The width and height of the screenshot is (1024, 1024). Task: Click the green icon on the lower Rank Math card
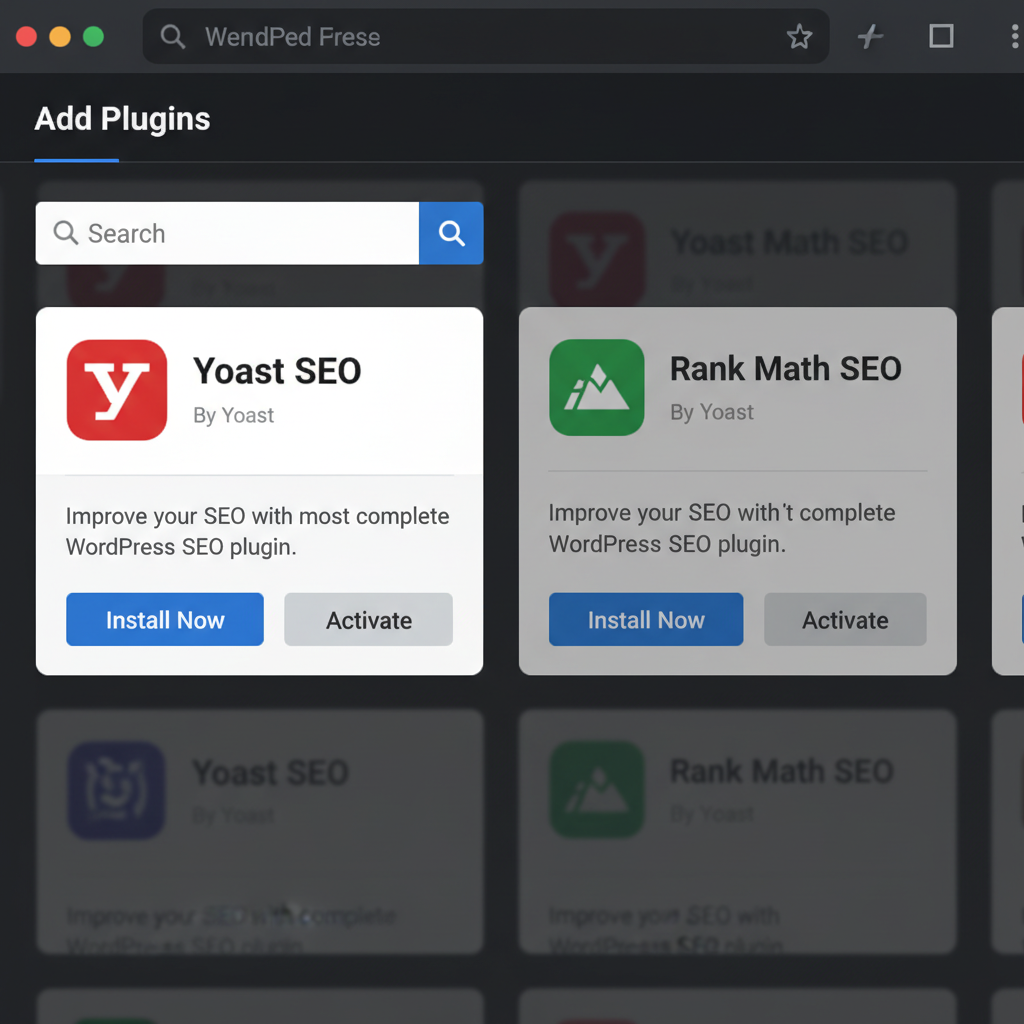click(x=597, y=790)
